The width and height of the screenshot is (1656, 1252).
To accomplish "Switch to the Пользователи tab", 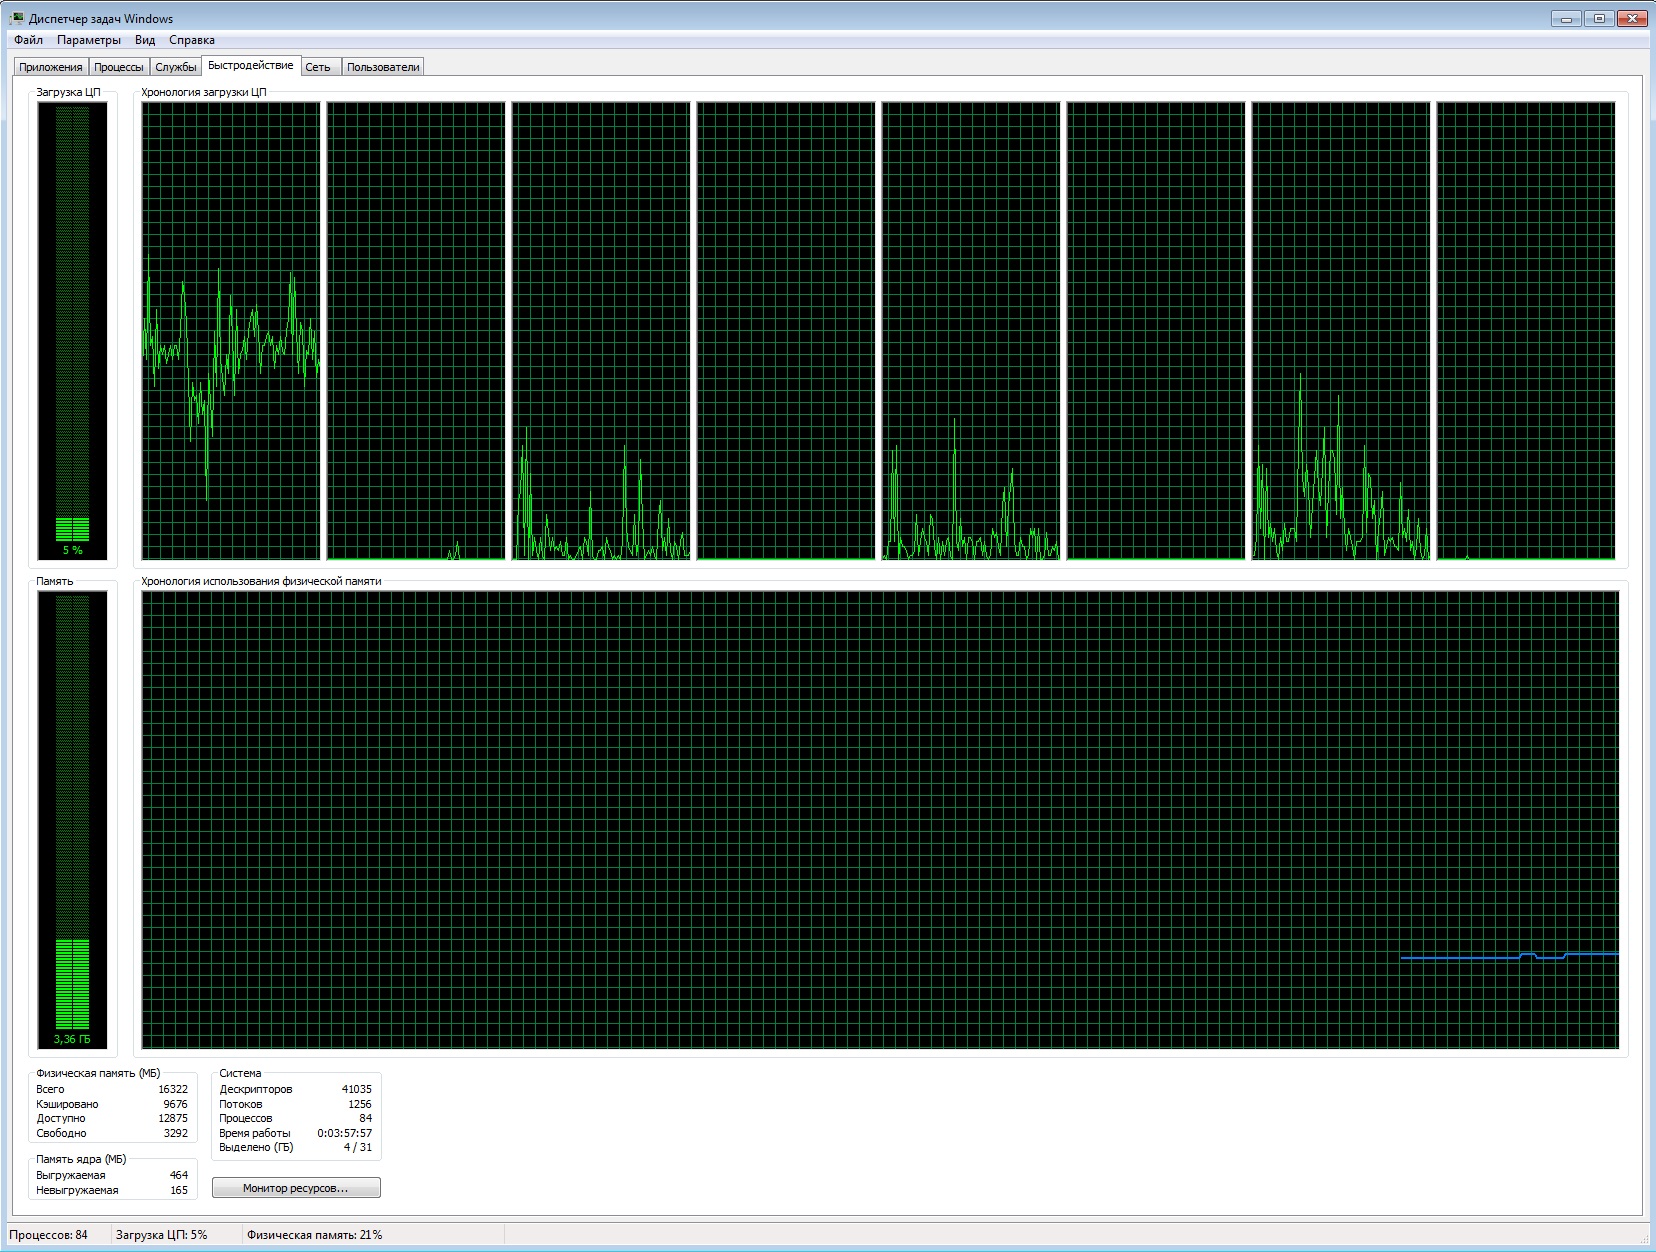I will [x=383, y=67].
